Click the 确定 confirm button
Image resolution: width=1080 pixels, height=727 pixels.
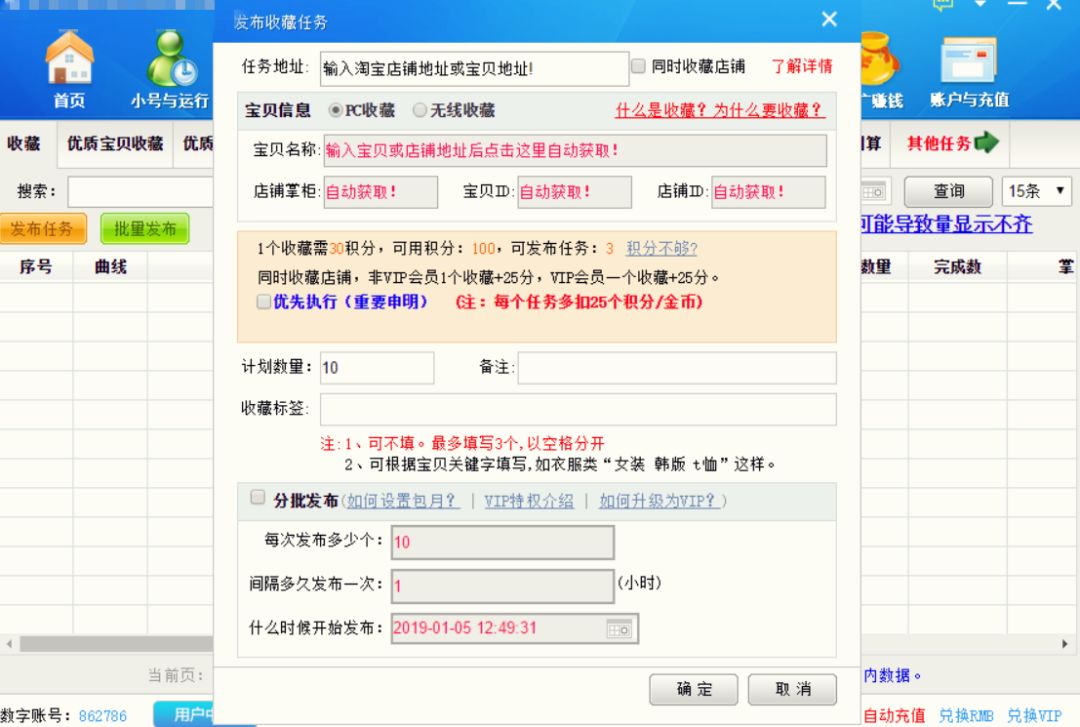(x=693, y=689)
